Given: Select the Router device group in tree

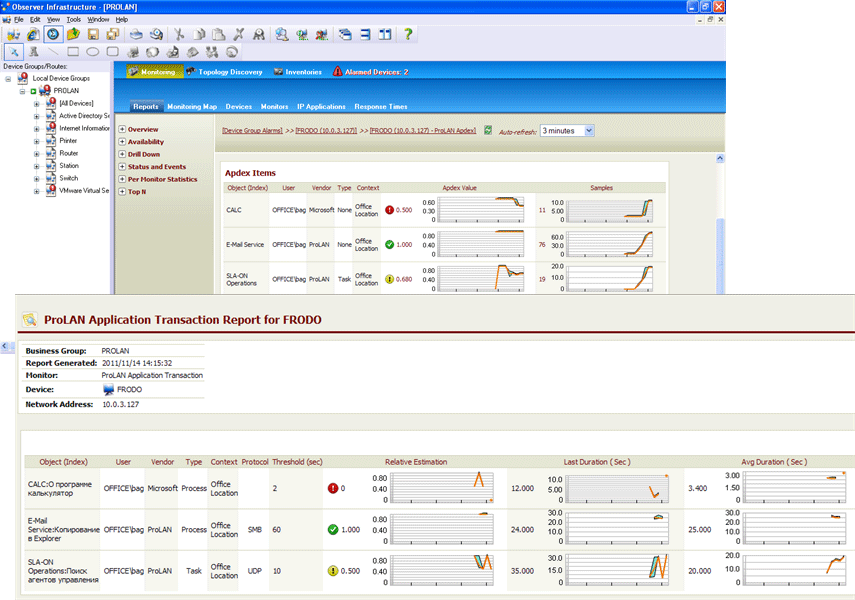Looking at the screenshot, I should [69, 153].
